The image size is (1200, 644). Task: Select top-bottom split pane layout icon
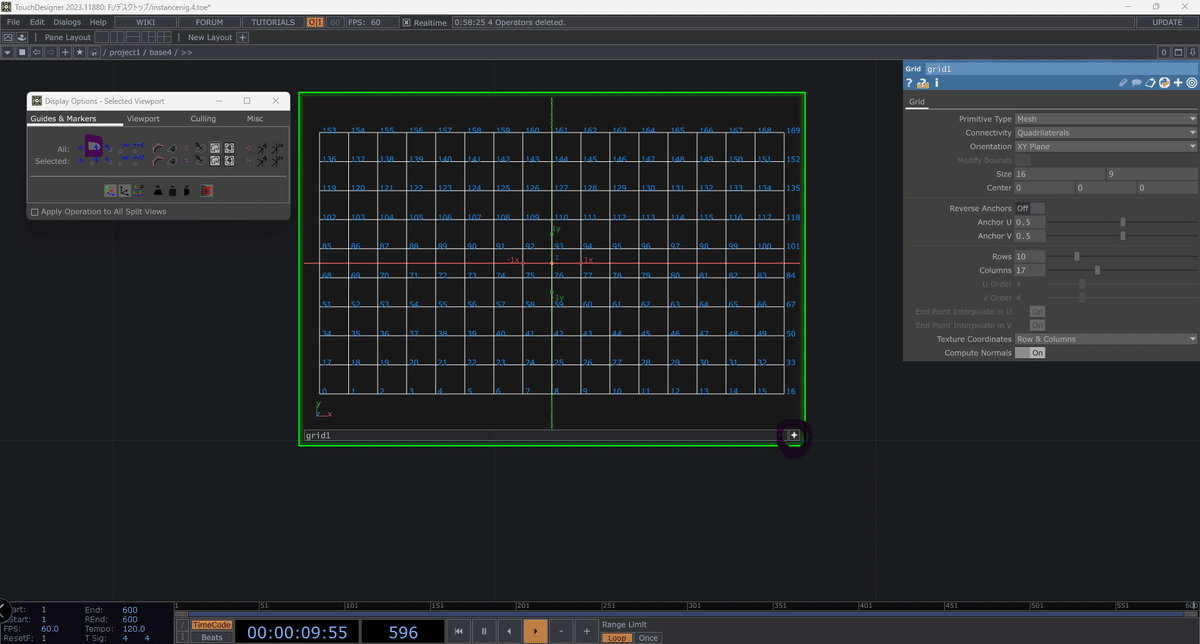133,37
